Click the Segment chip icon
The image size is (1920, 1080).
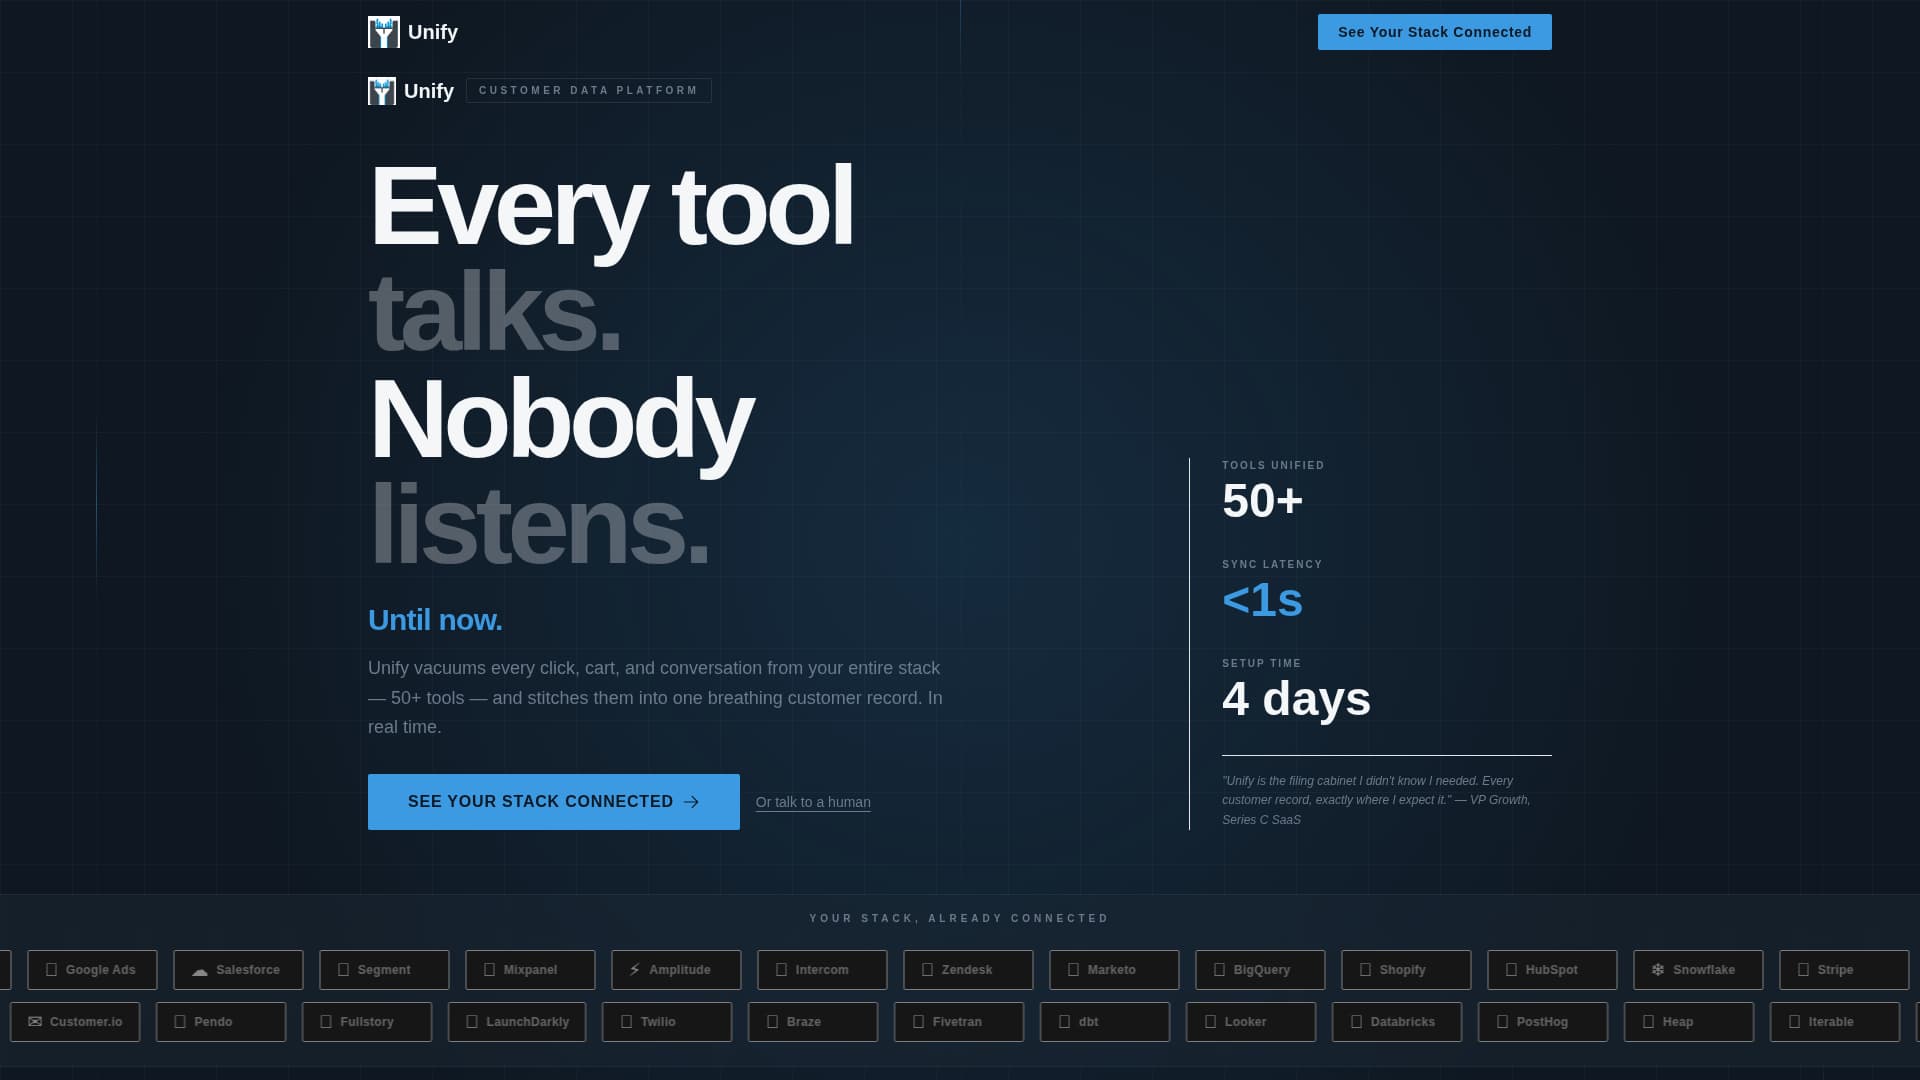pyautogui.click(x=344, y=970)
